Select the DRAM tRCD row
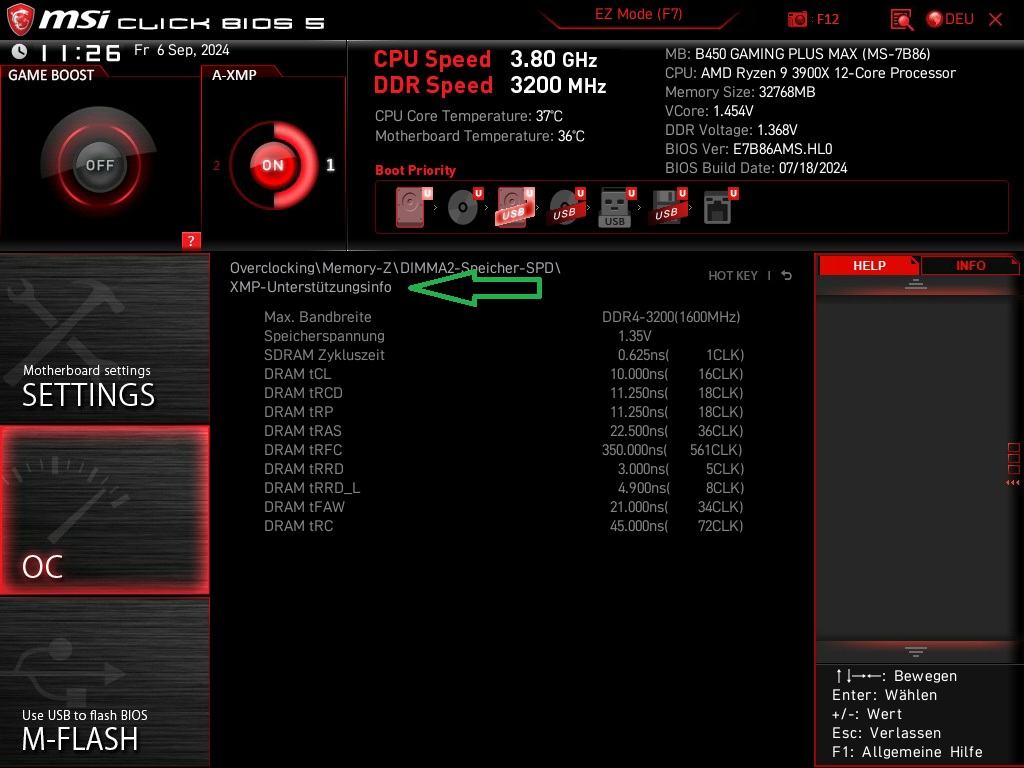The width and height of the screenshot is (1024, 768). (x=503, y=392)
